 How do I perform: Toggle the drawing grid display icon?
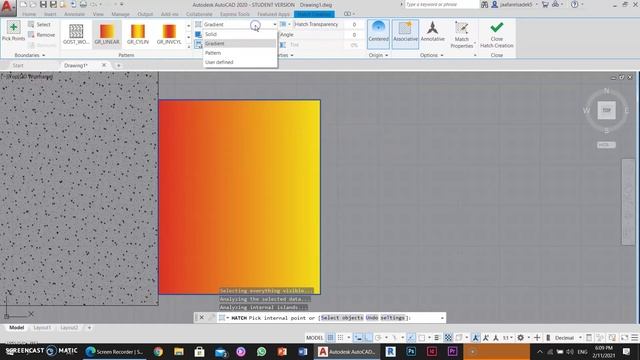(x=330, y=338)
